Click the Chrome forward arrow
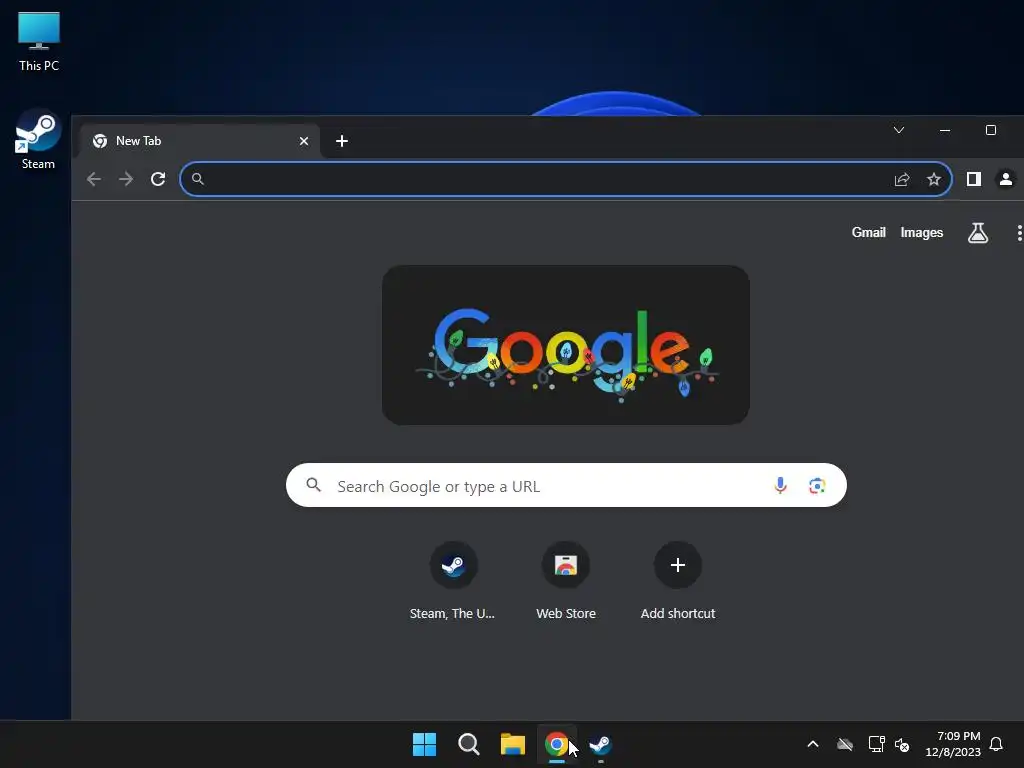The width and height of the screenshot is (1024, 768). tap(126, 179)
